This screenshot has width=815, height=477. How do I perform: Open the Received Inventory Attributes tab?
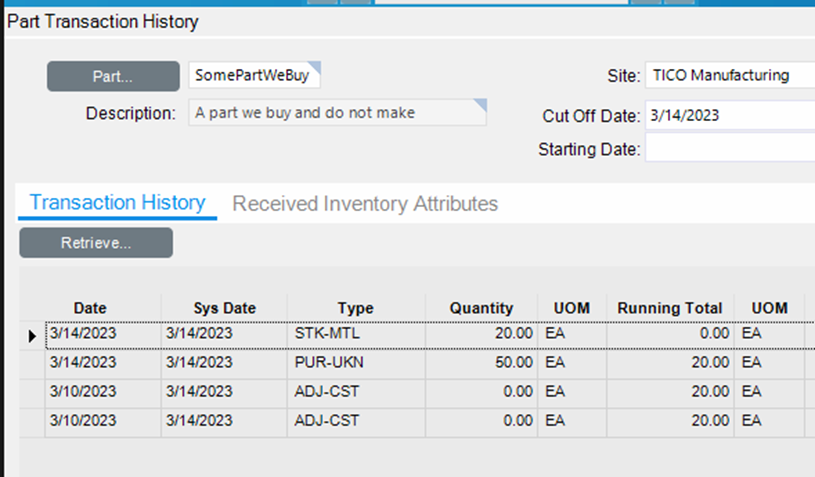point(365,204)
